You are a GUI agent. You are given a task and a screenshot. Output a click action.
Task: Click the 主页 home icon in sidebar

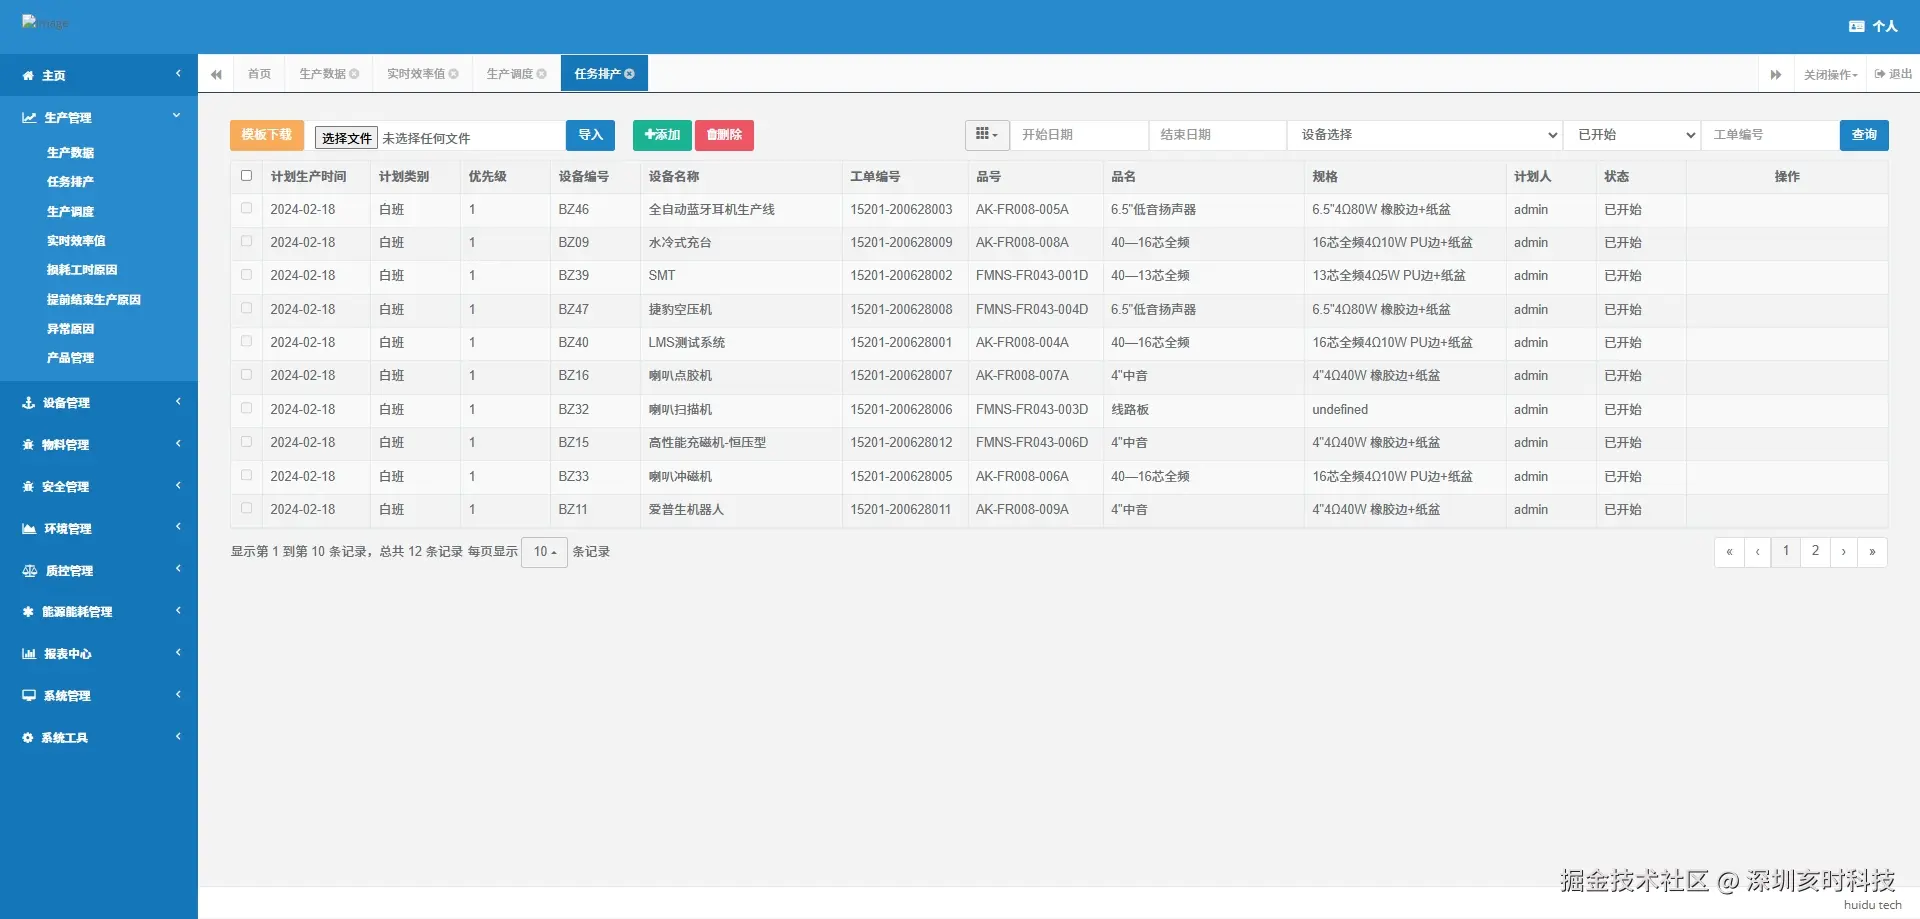(x=28, y=75)
